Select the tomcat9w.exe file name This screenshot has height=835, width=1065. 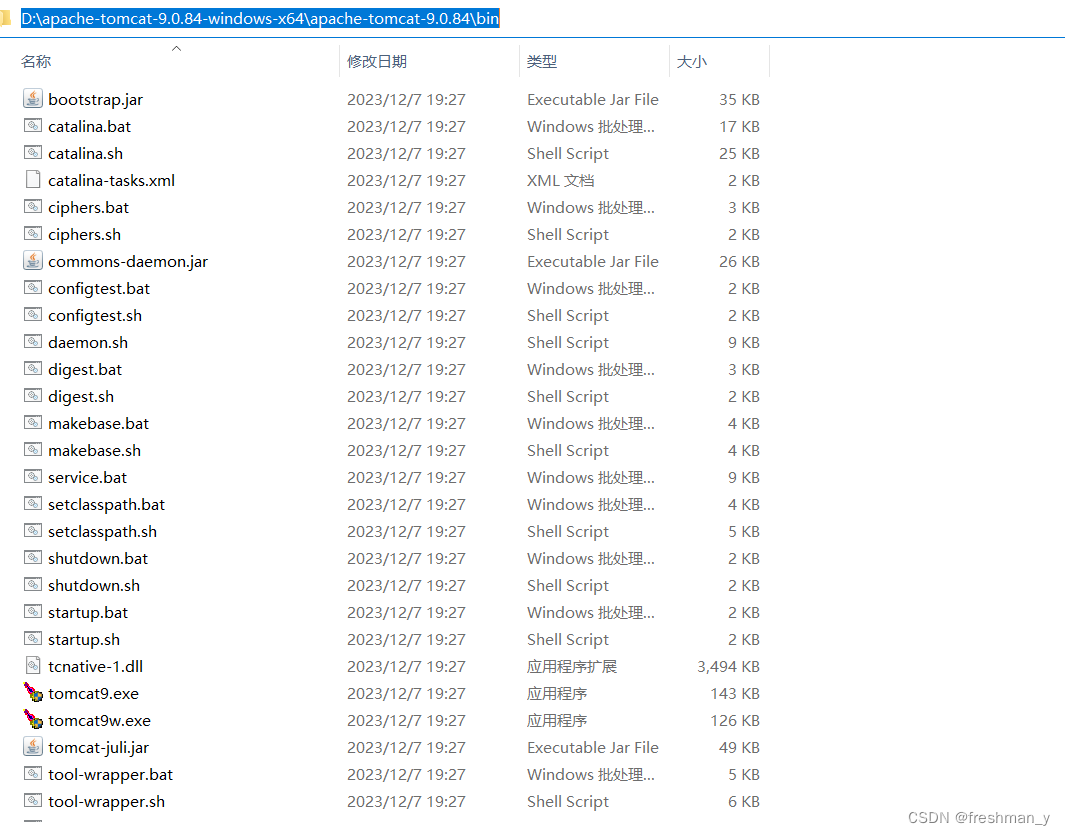click(99, 720)
